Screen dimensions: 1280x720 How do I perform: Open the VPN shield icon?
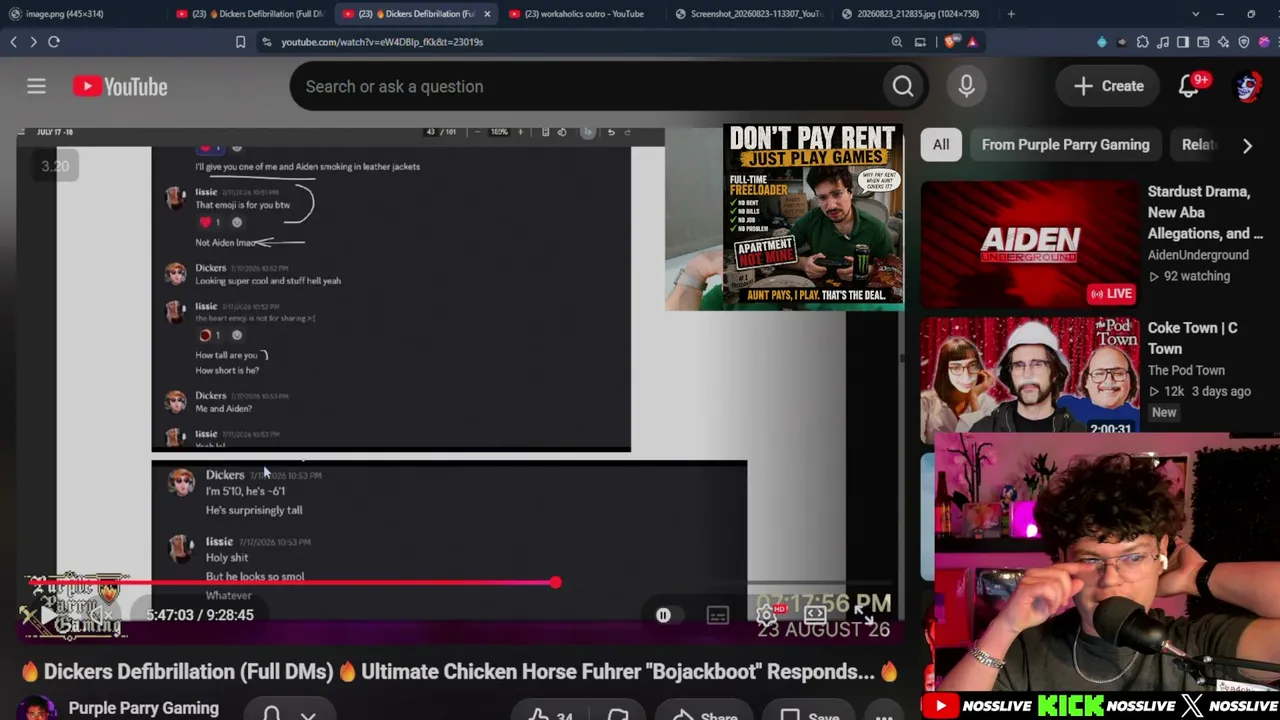(1244, 42)
